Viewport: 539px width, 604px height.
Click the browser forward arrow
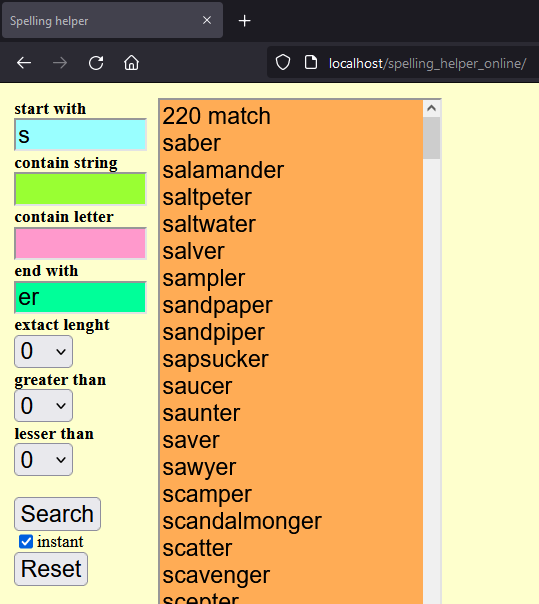(60, 63)
